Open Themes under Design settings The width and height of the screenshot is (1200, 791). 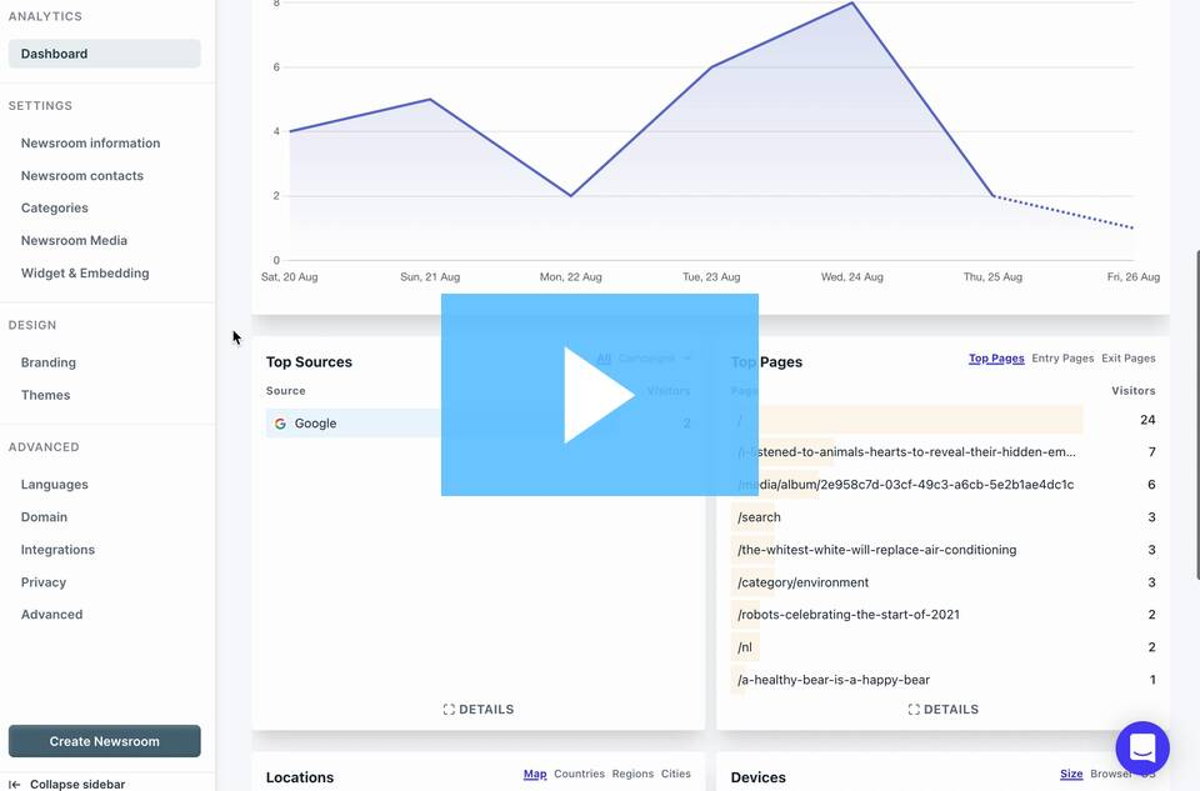tap(45, 395)
